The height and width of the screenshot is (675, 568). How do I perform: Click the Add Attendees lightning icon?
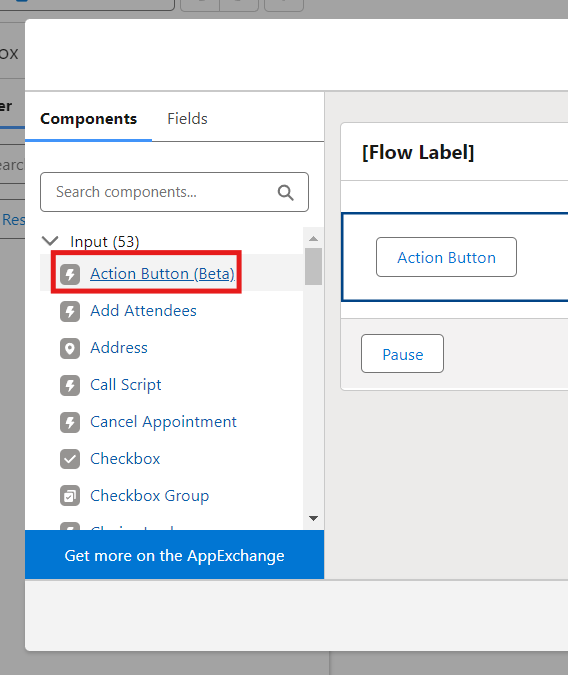(x=70, y=311)
